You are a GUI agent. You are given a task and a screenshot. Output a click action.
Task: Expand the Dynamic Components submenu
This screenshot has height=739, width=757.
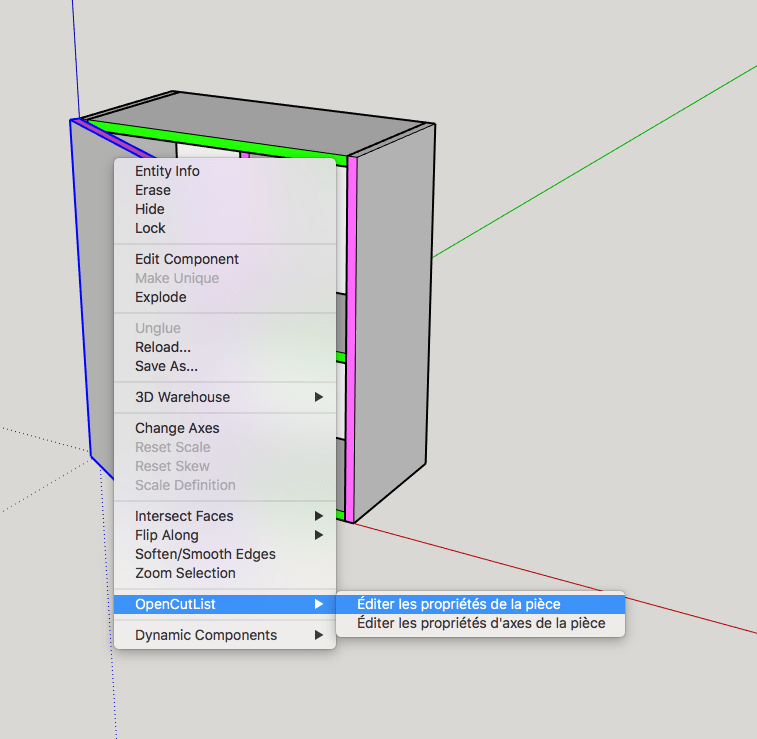tap(224, 635)
